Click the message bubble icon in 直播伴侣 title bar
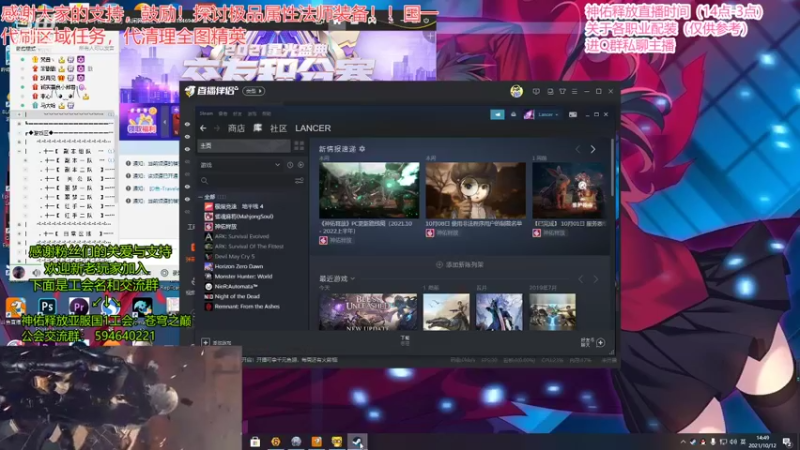This screenshot has height=450, width=800. [536, 91]
